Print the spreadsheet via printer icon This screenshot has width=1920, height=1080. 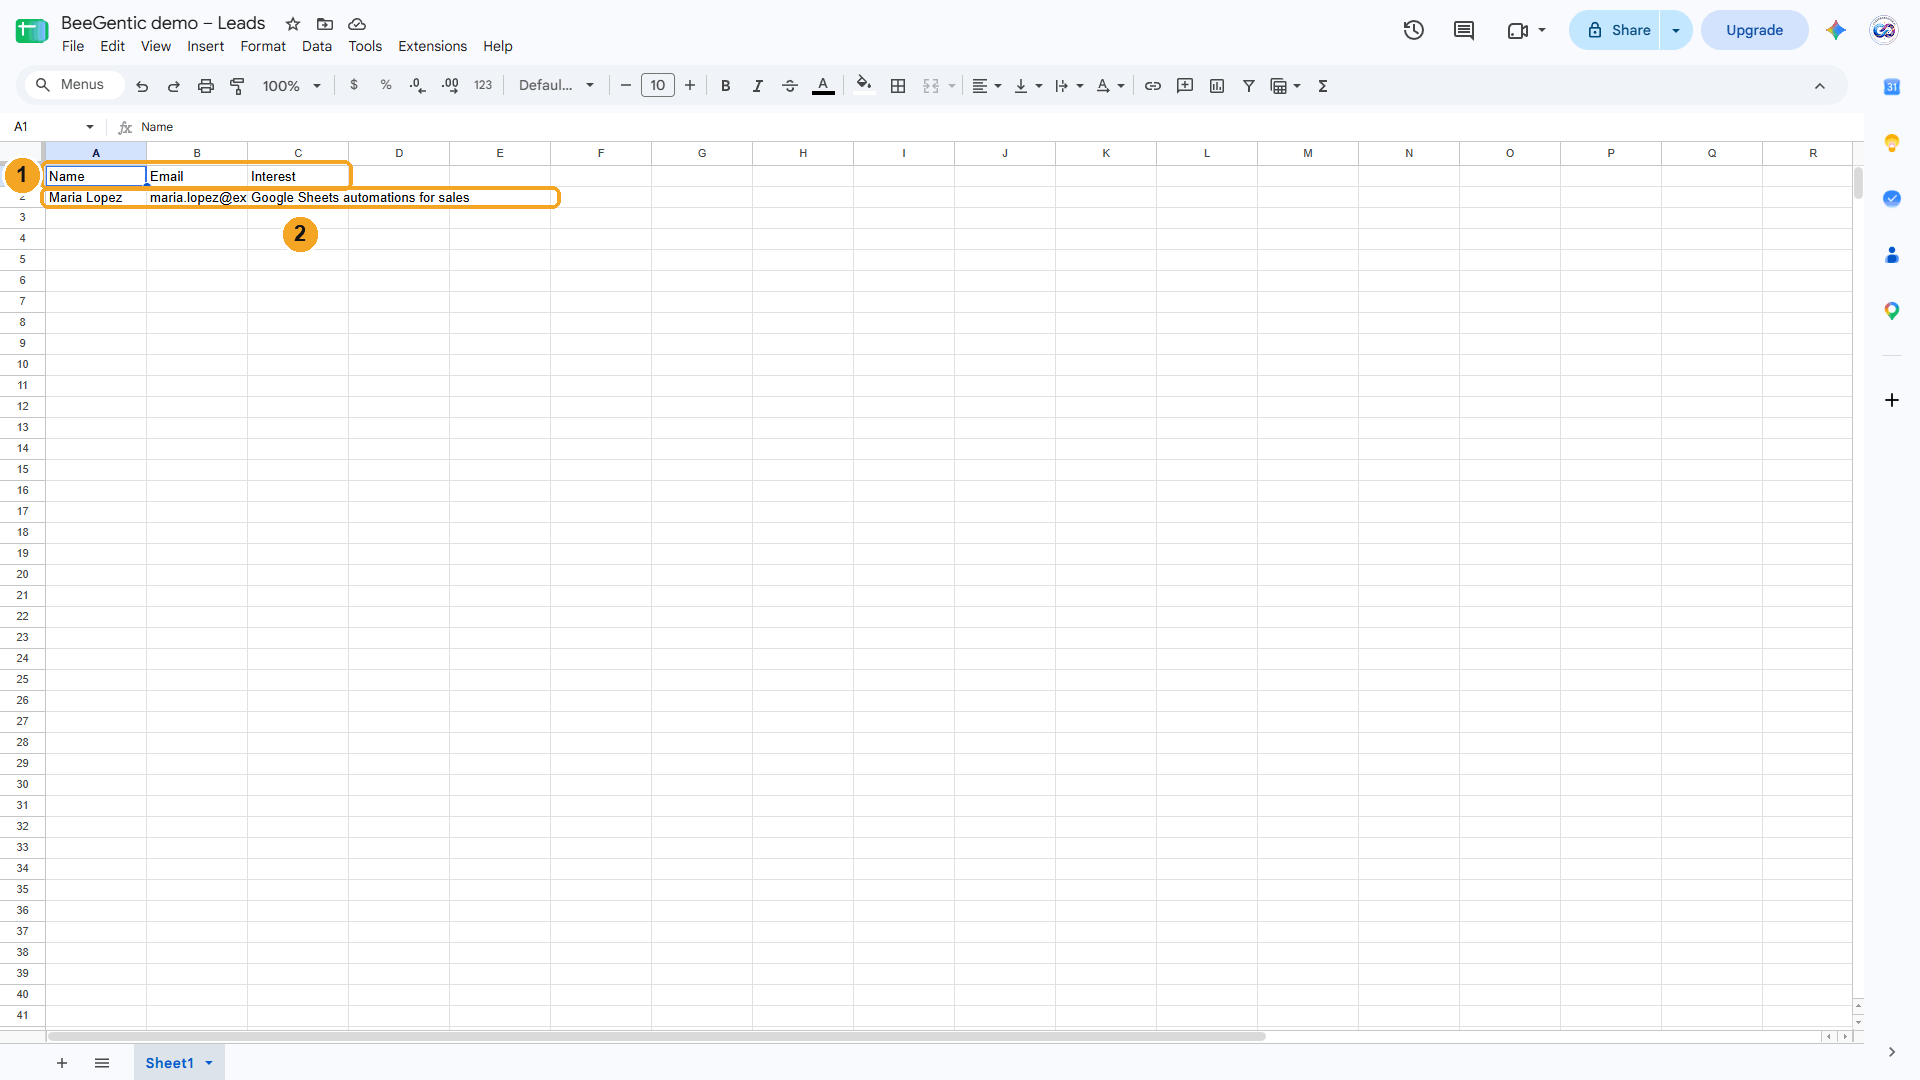(x=206, y=86)
